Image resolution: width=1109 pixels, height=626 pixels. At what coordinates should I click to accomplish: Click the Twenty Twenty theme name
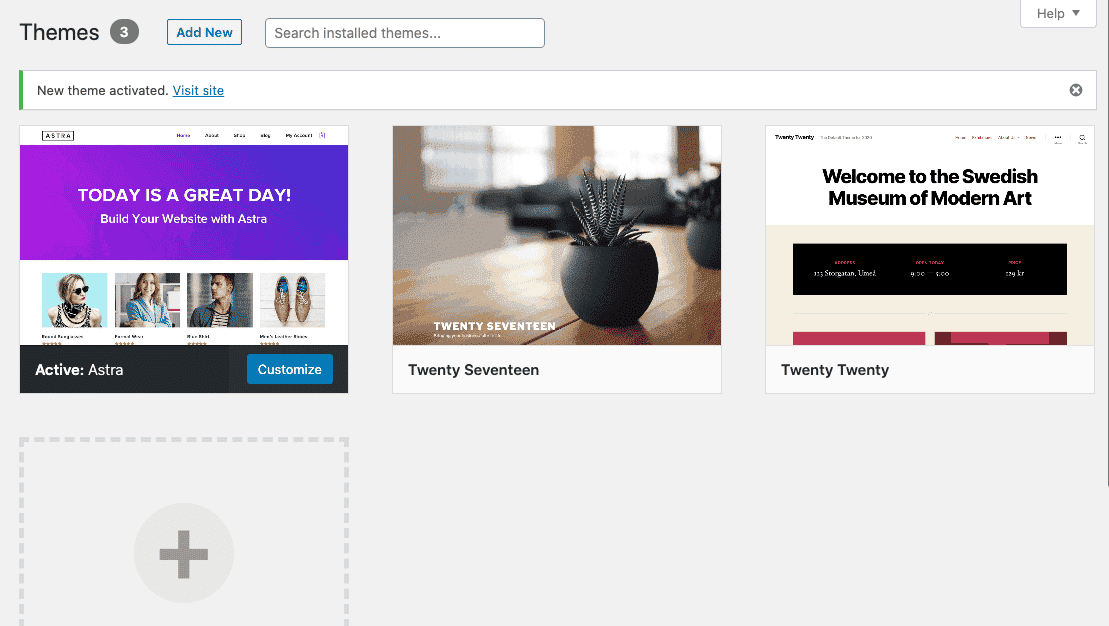[x=835, y=370]
